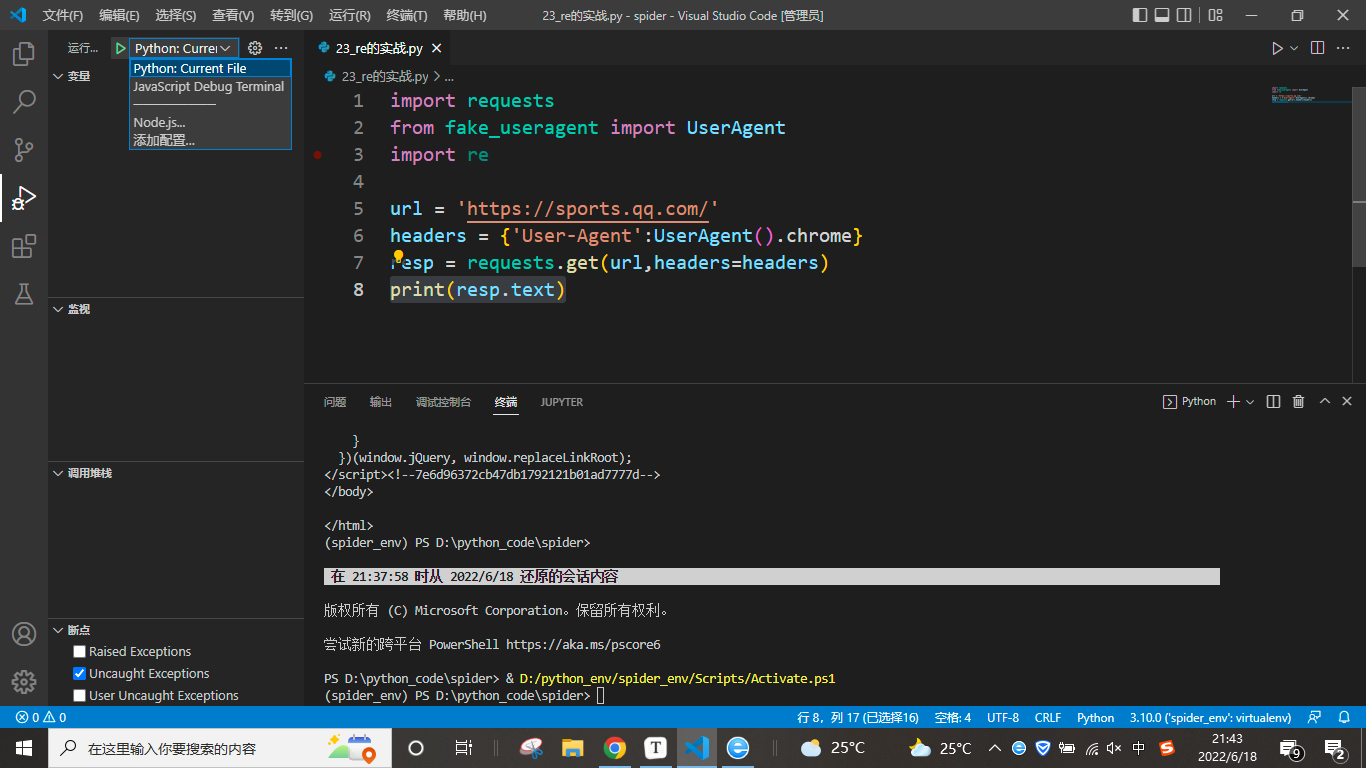The height and width of the screenshot is (768, 1366).
Task: Create a new terminal with the plus icon
Action: click(1233, 402)
